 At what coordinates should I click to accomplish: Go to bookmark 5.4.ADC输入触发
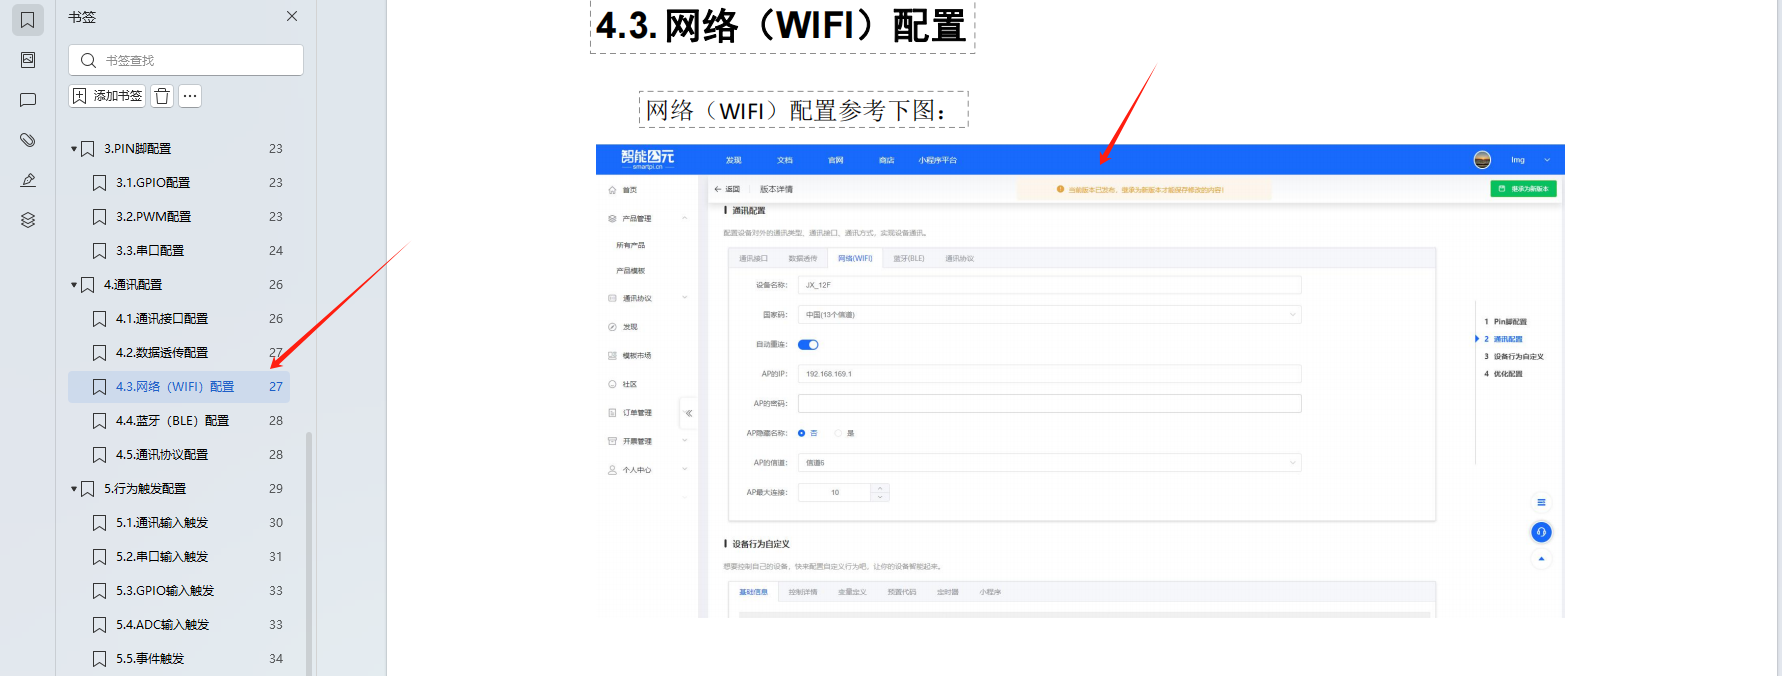pyautogui.click(x=163, y=624)
